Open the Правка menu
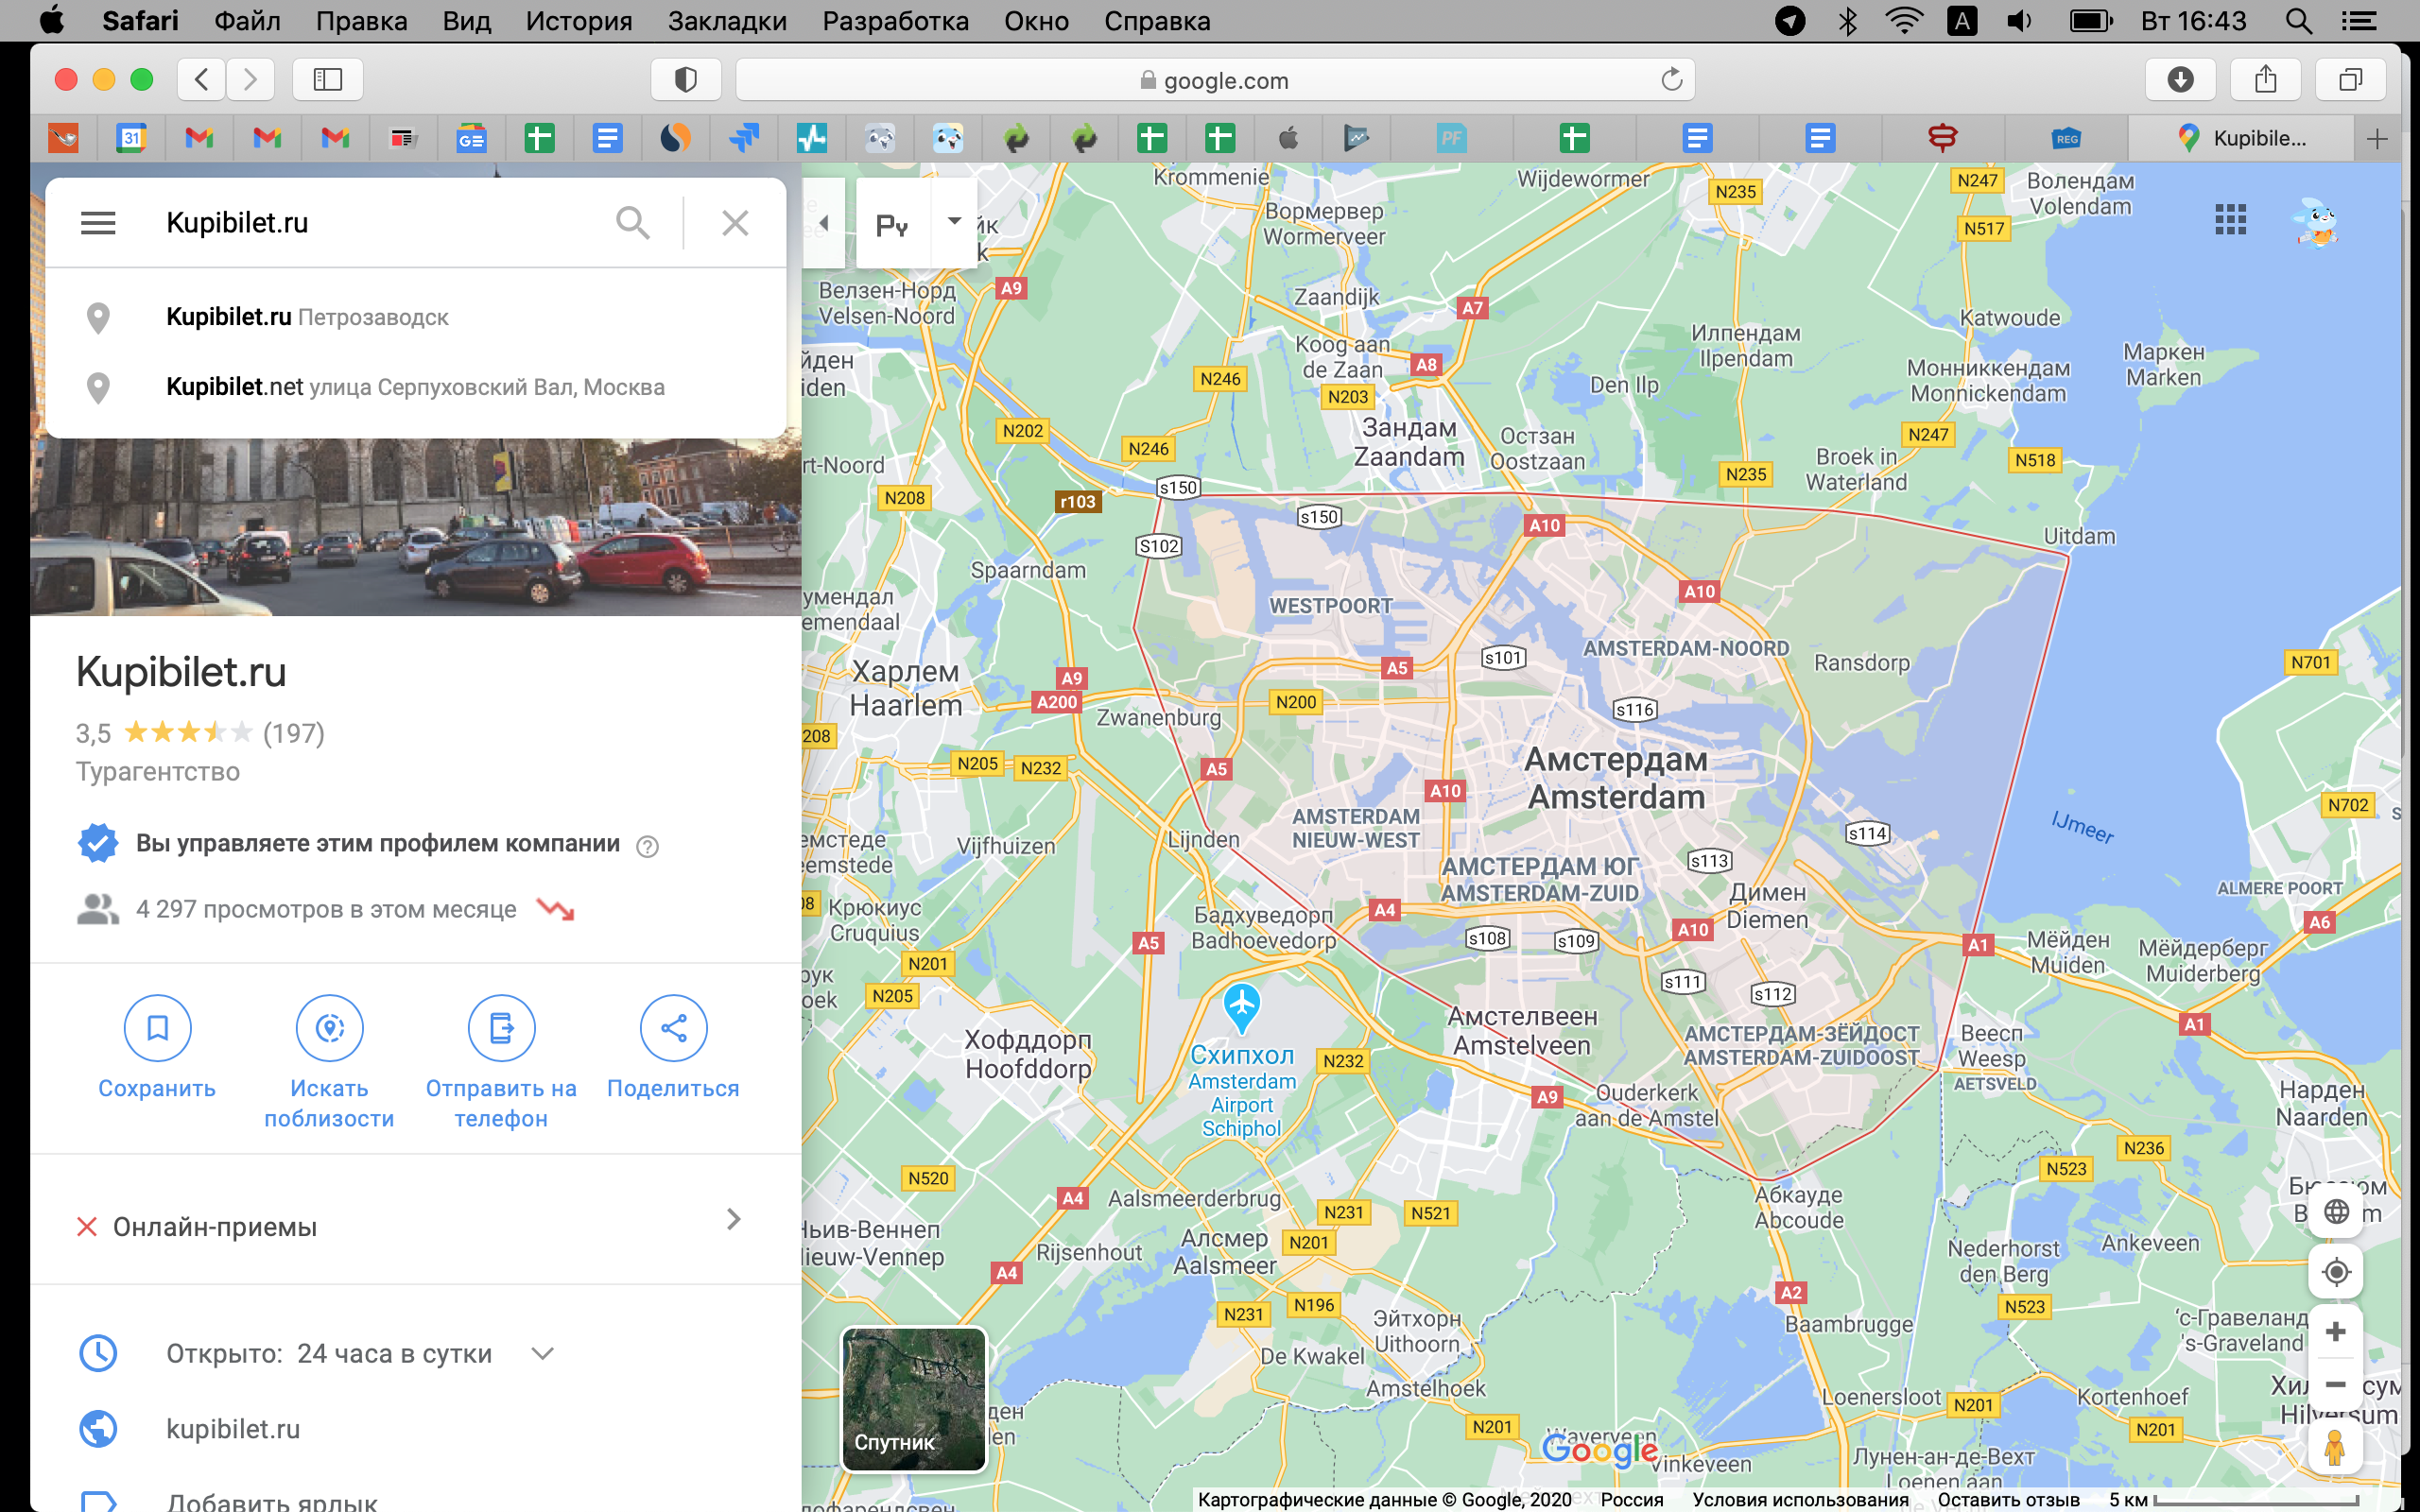 tap(361, 21)
